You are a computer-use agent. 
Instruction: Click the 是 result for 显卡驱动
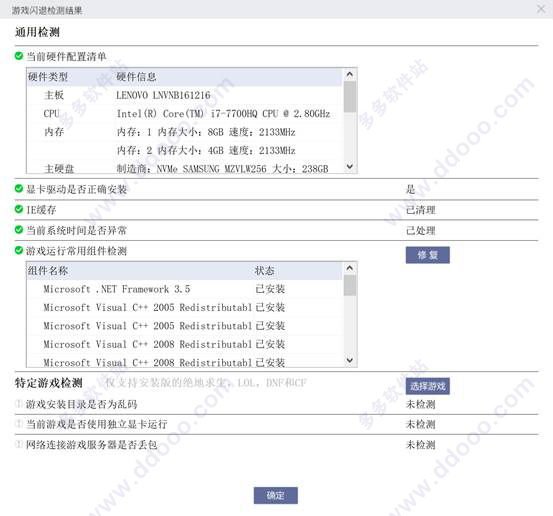point(411,189)
